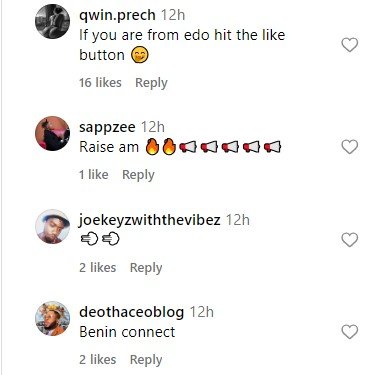Go to joekeyzwiththevibez profile via username

tap(149, 220)
